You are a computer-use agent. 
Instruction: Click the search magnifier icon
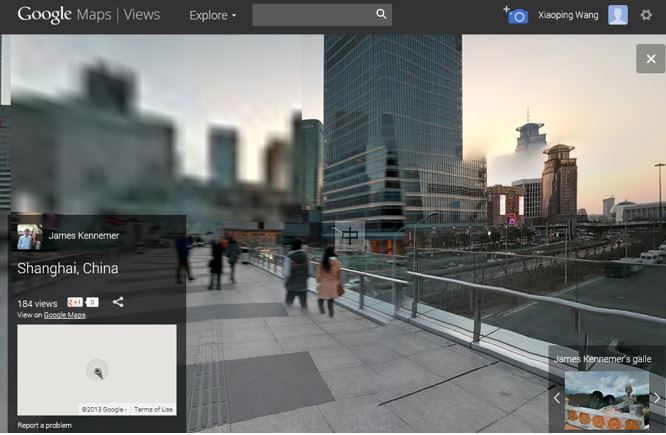381,15
